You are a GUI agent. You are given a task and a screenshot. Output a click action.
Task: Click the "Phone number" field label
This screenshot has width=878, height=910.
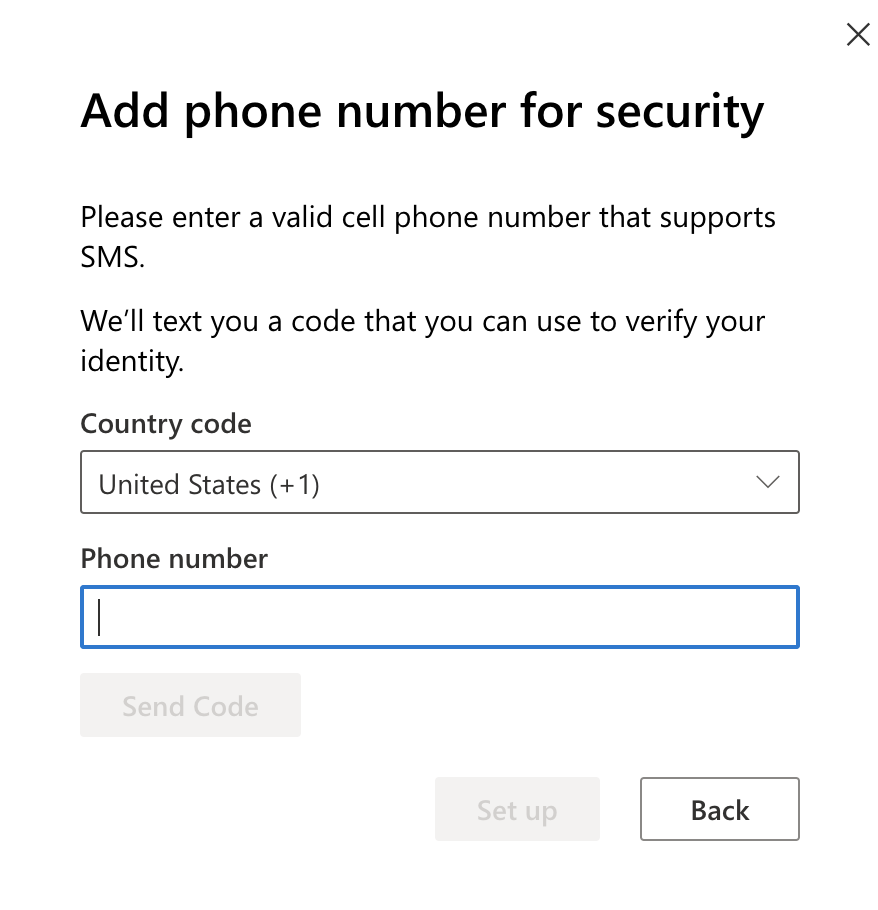[x=174, y=558]
